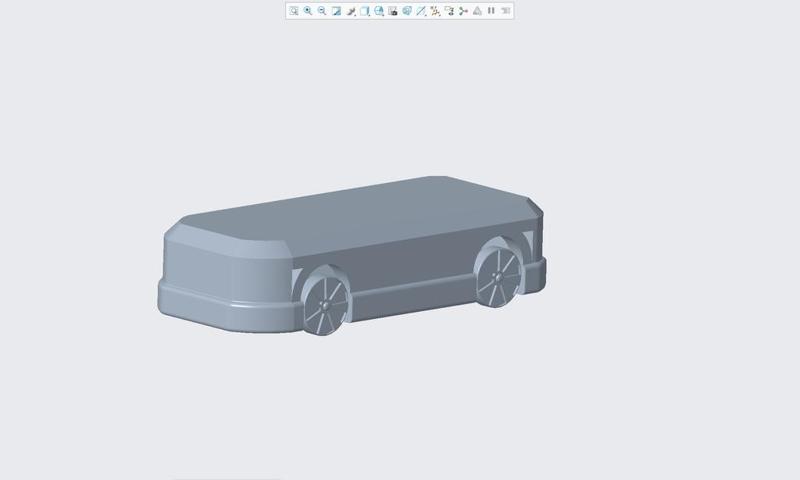Select the Zoom Out tool
The width and height of the screenshot is (800, 480).
click(322, 11)
